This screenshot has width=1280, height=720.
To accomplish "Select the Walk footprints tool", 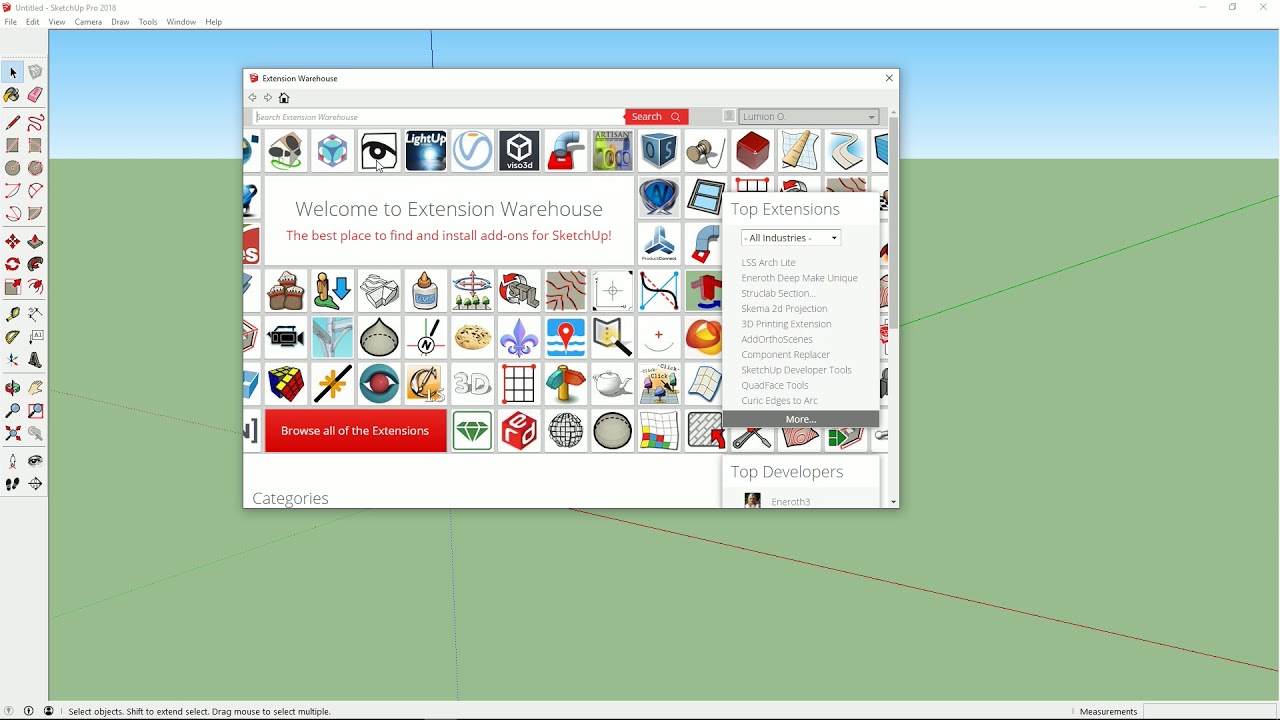I will pyautogui.click(x=13, y=484).
